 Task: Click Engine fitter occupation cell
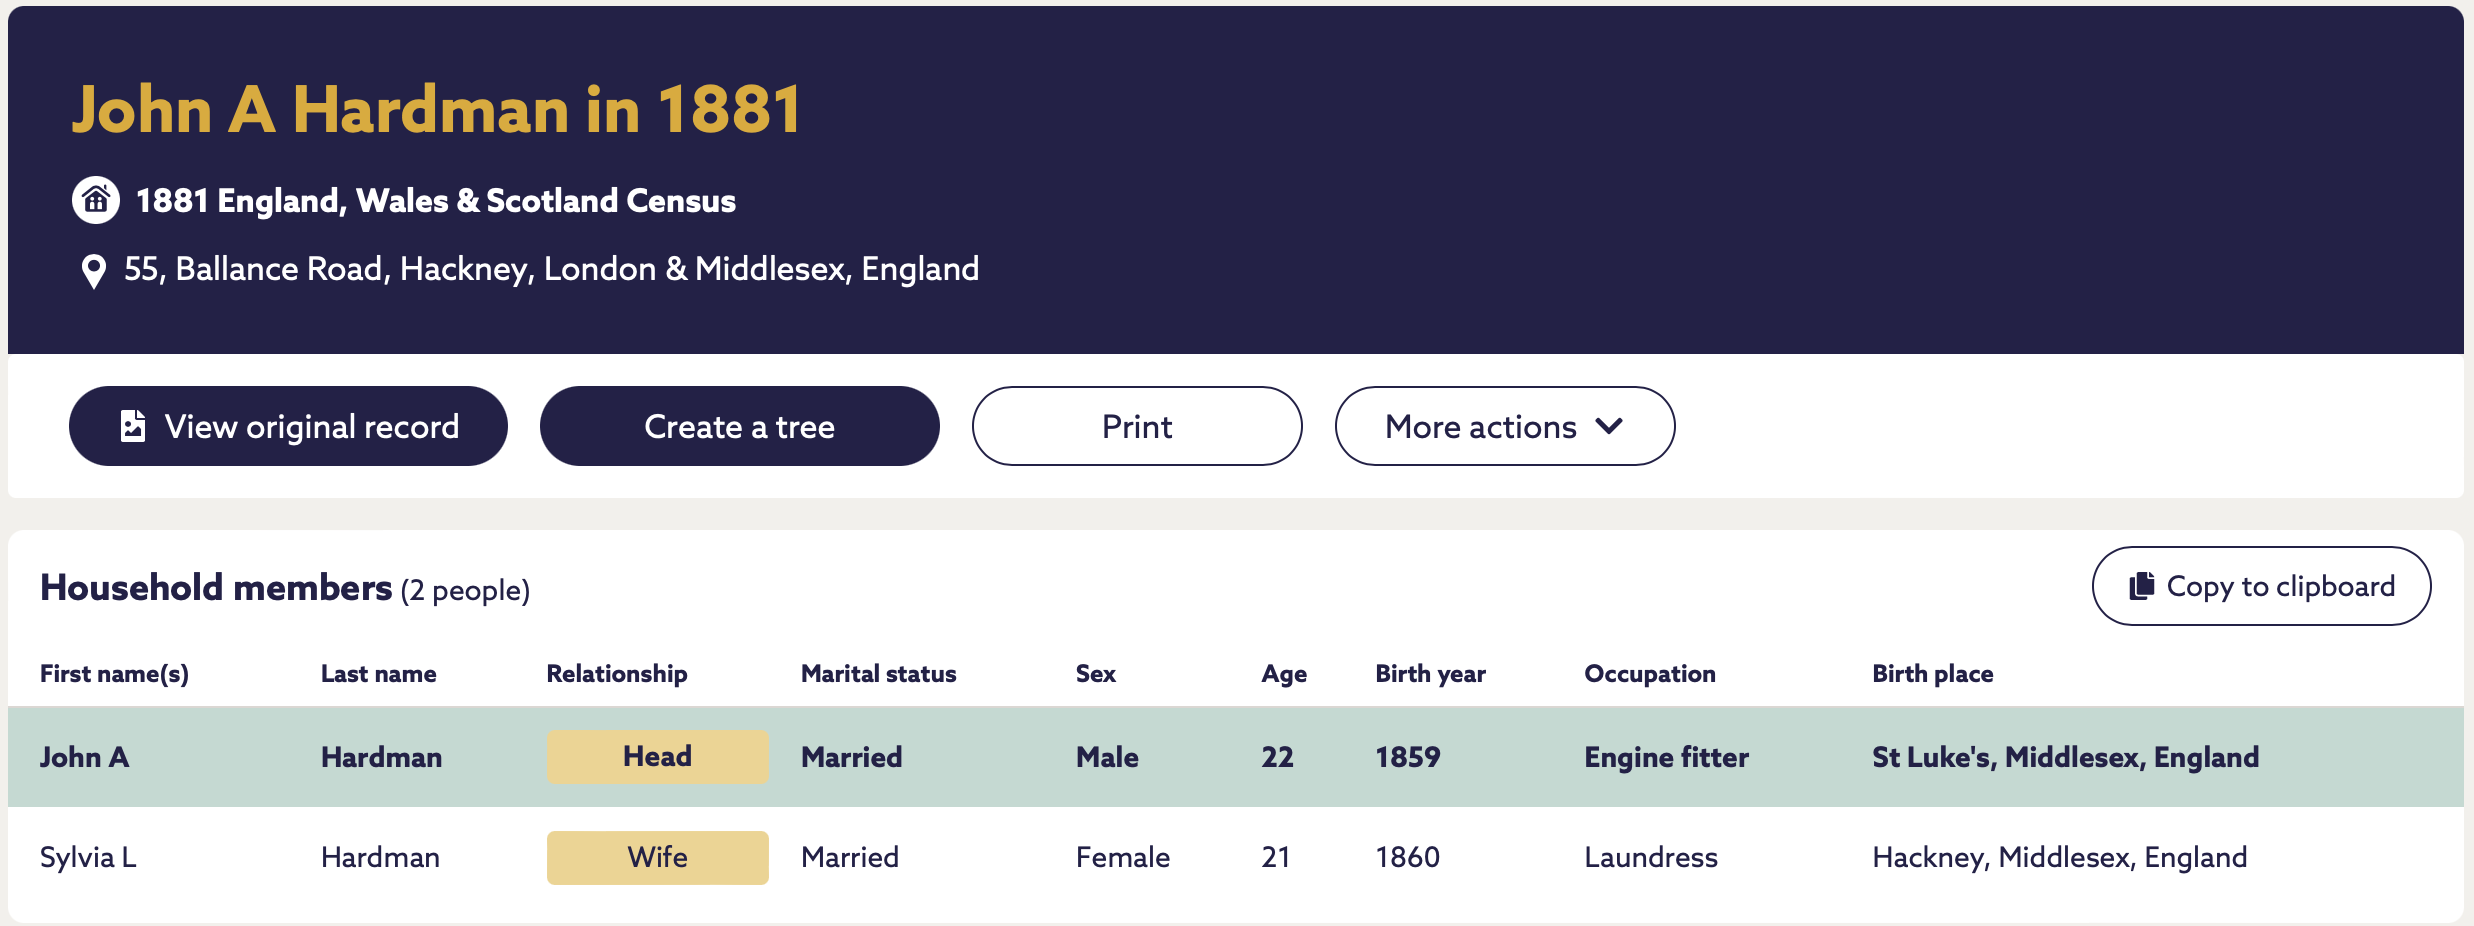pos(1667,757)
